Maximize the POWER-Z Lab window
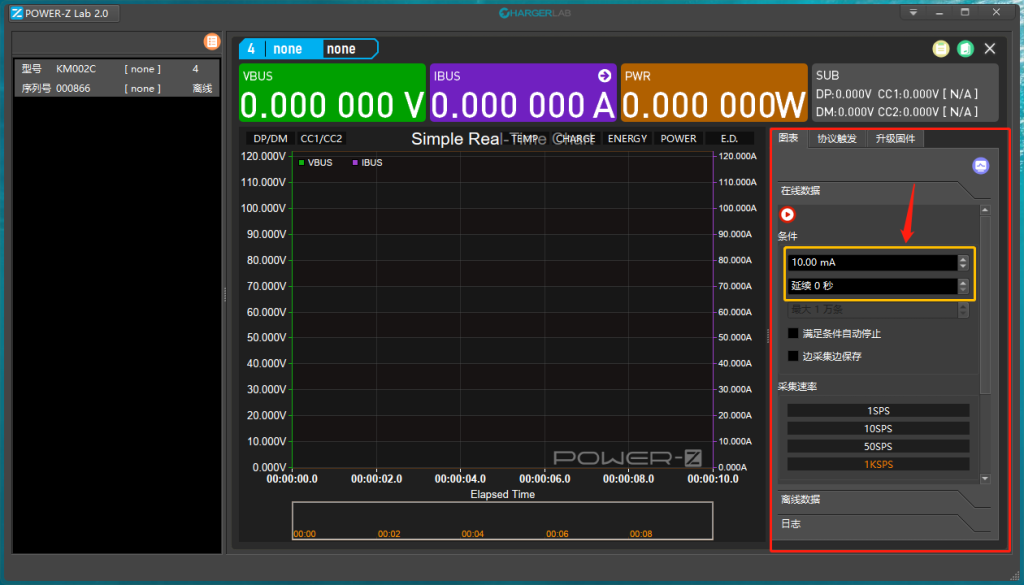This screenshot has width=1024, height=585. 965,12
